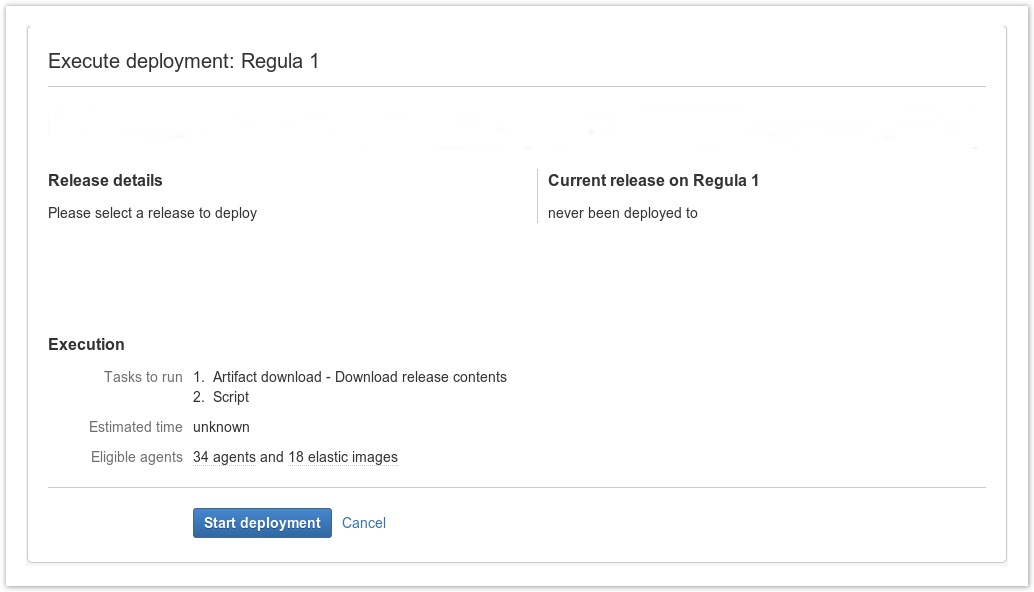Click the Start deployment button

262,523
